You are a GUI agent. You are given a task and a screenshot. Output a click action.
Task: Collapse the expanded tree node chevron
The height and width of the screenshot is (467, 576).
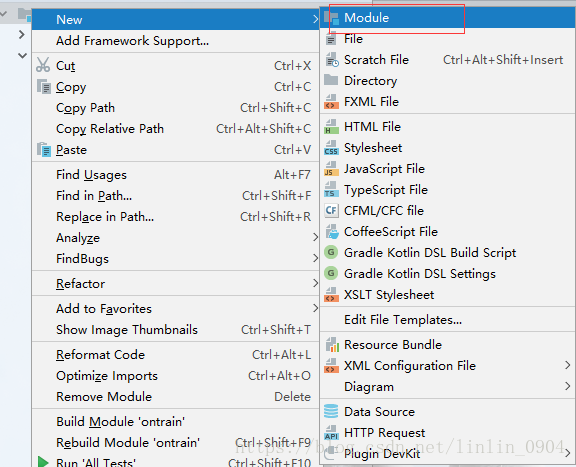click(22, 56)
